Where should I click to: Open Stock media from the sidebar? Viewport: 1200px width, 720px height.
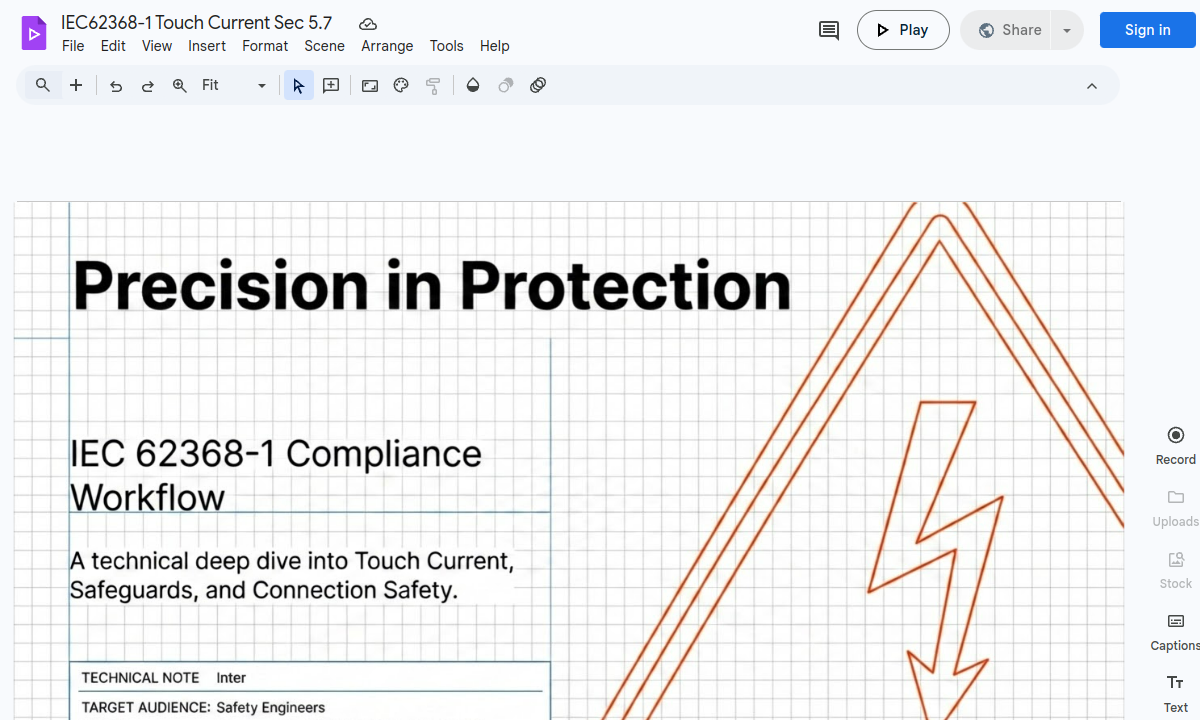tap(1174, 568)
